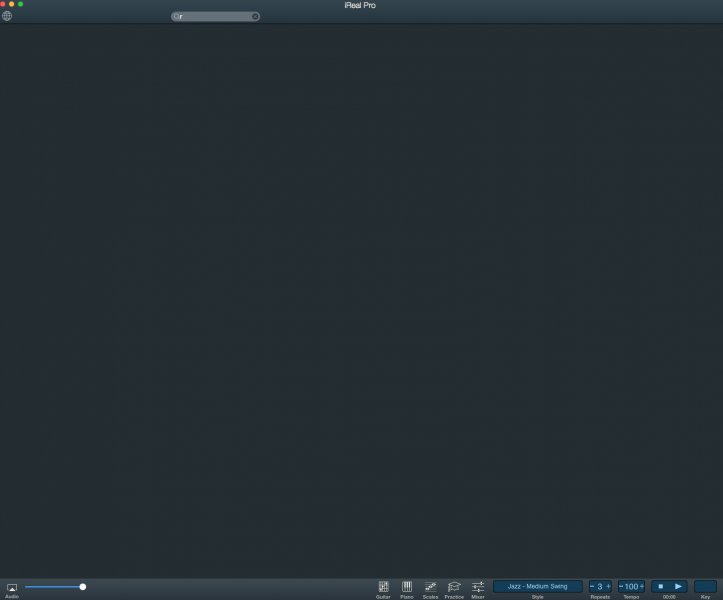Click the Audio output icon

pos(12,588)
